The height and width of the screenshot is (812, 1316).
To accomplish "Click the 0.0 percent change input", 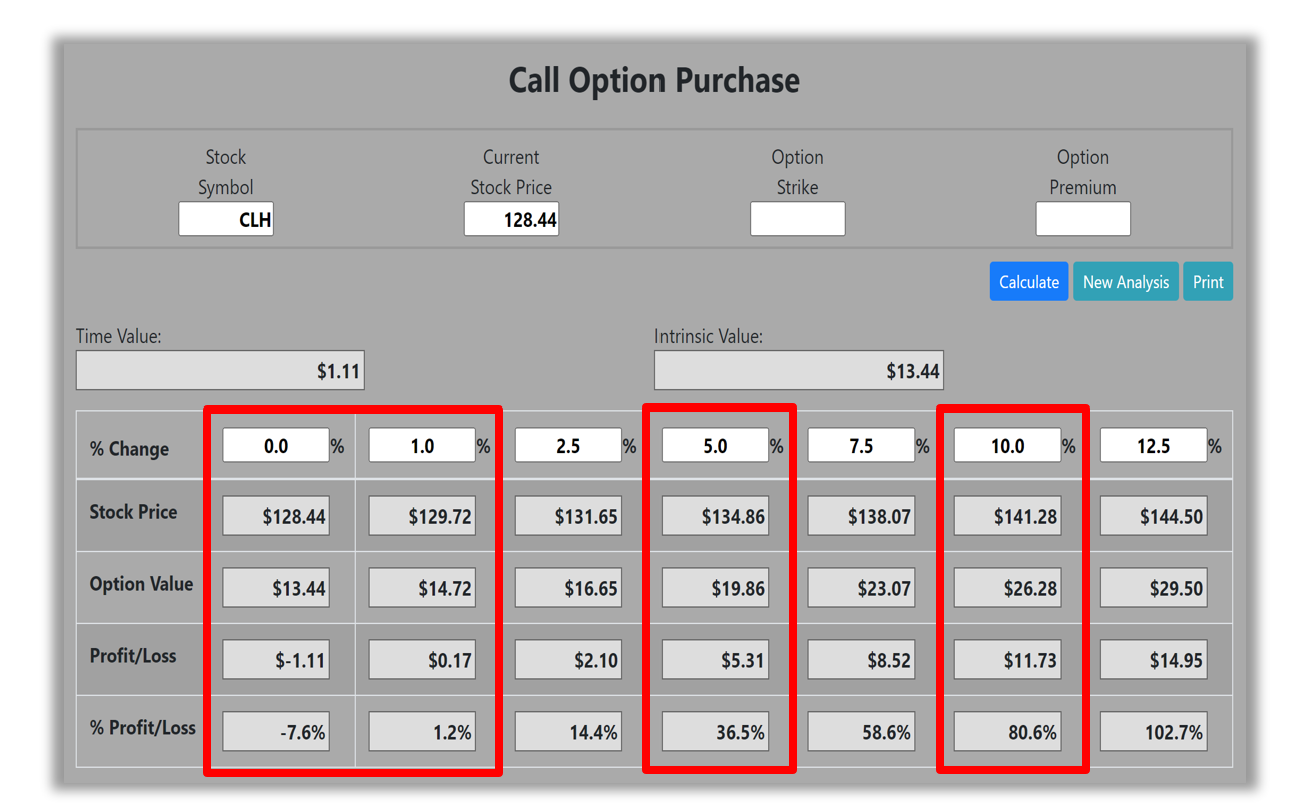I will tap(276, 446).
